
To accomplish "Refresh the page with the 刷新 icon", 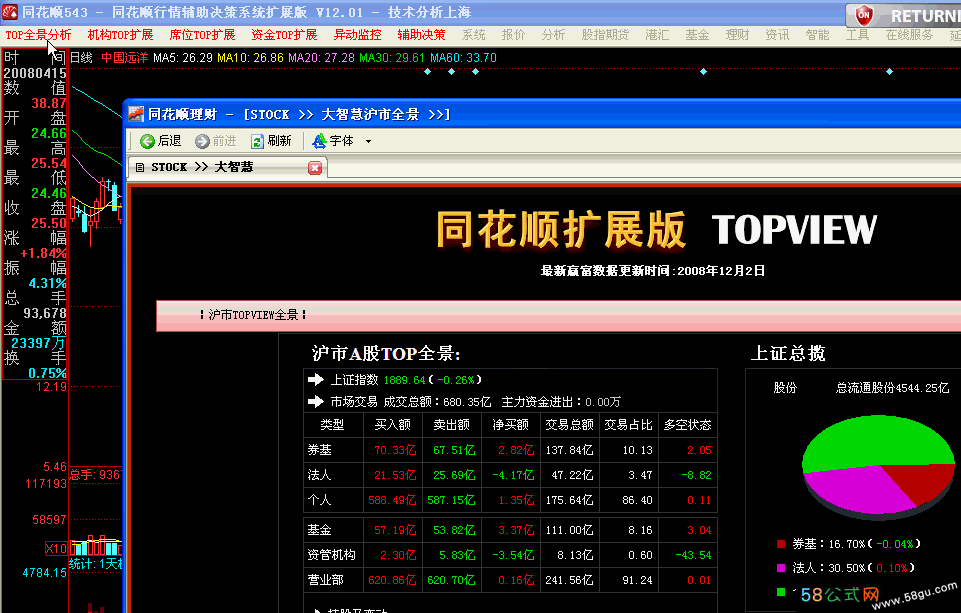I will tap(257, 142).
